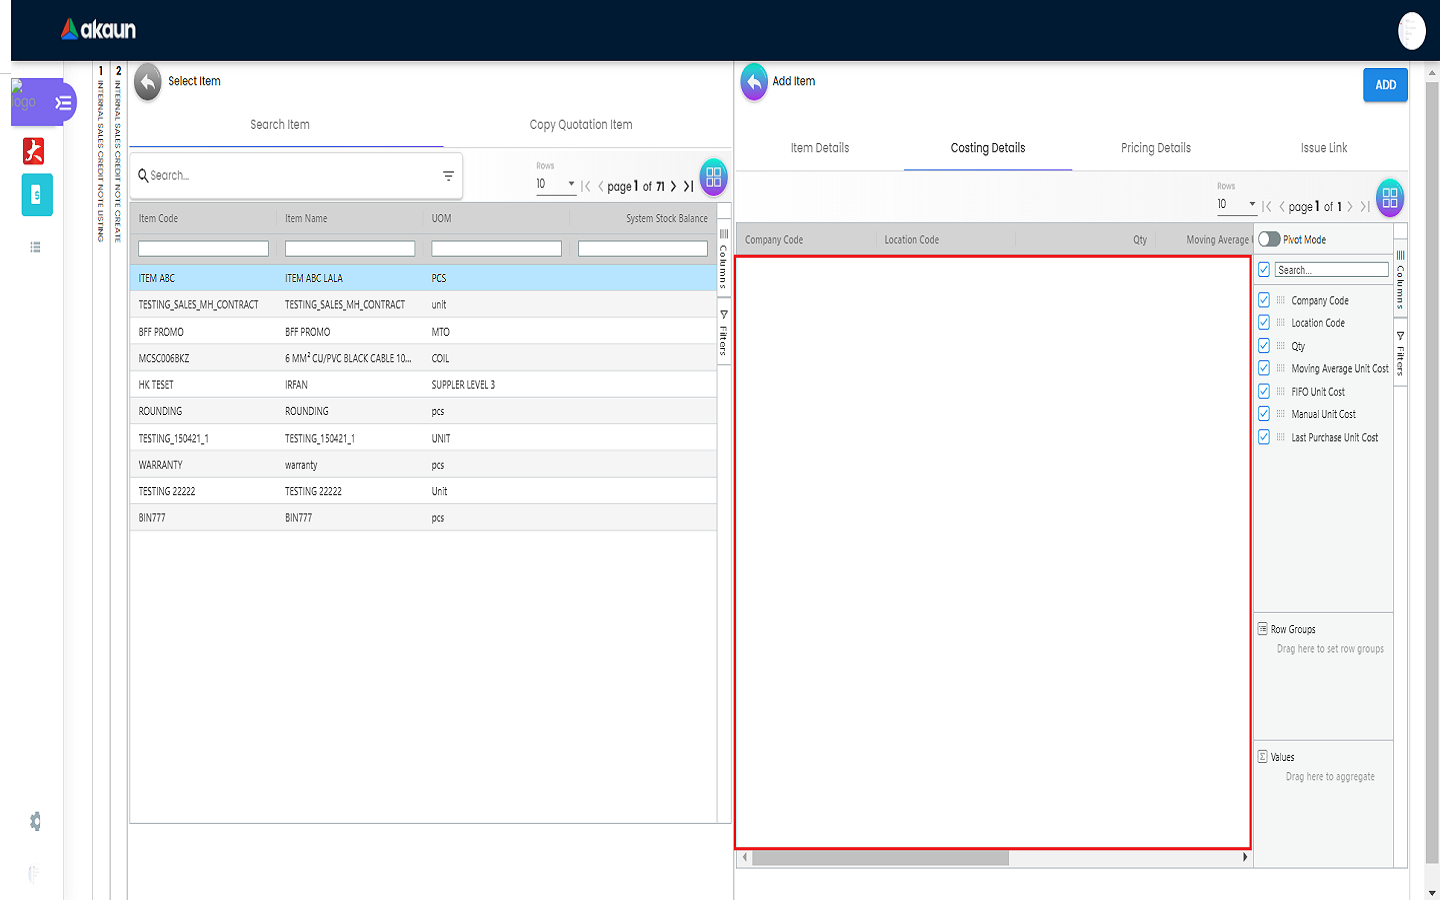Uncheck the Company Code column checkbox
The height and width of the screenshot is (900, 1440).
click(x=1264, y=300)
